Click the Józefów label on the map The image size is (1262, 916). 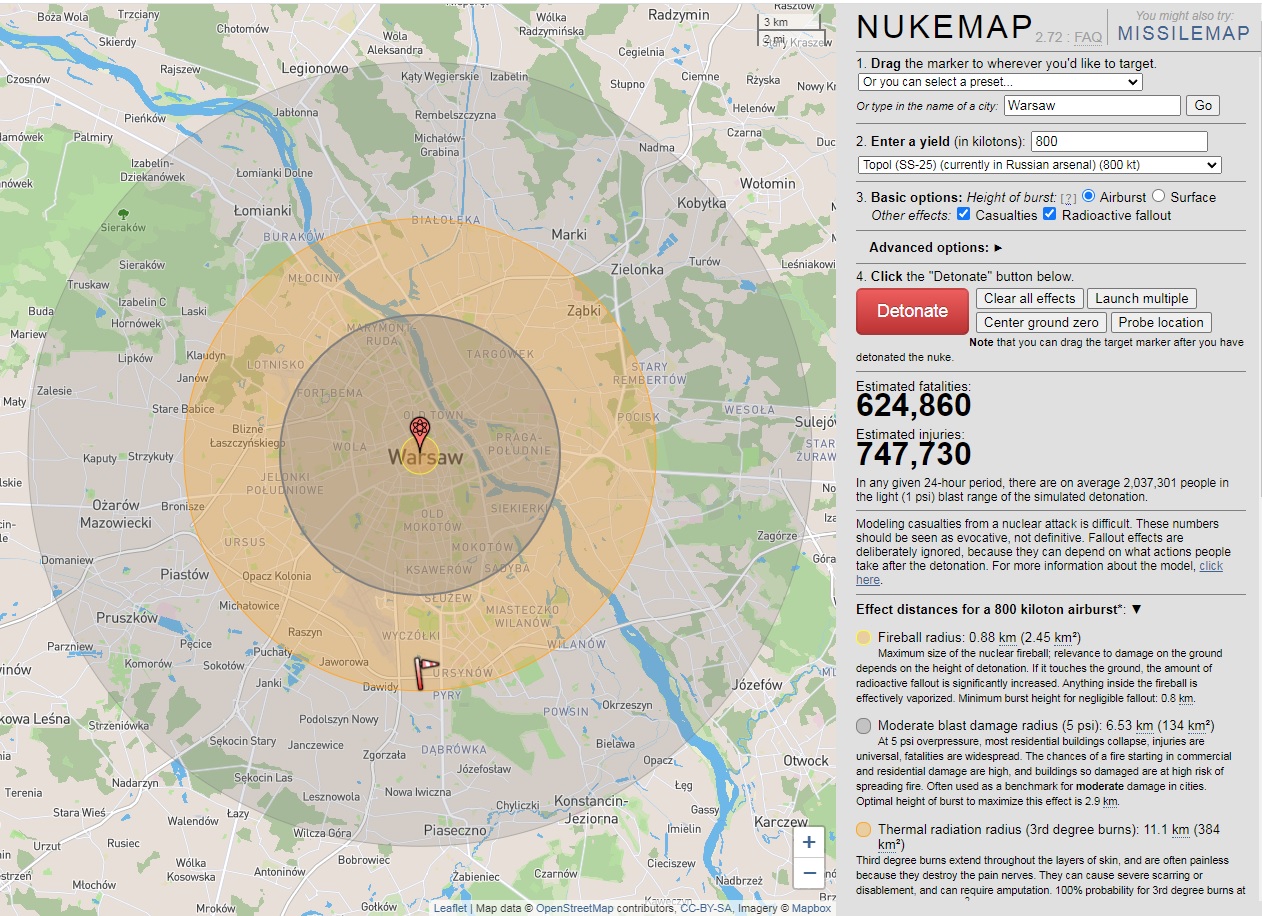coord(757,685)
